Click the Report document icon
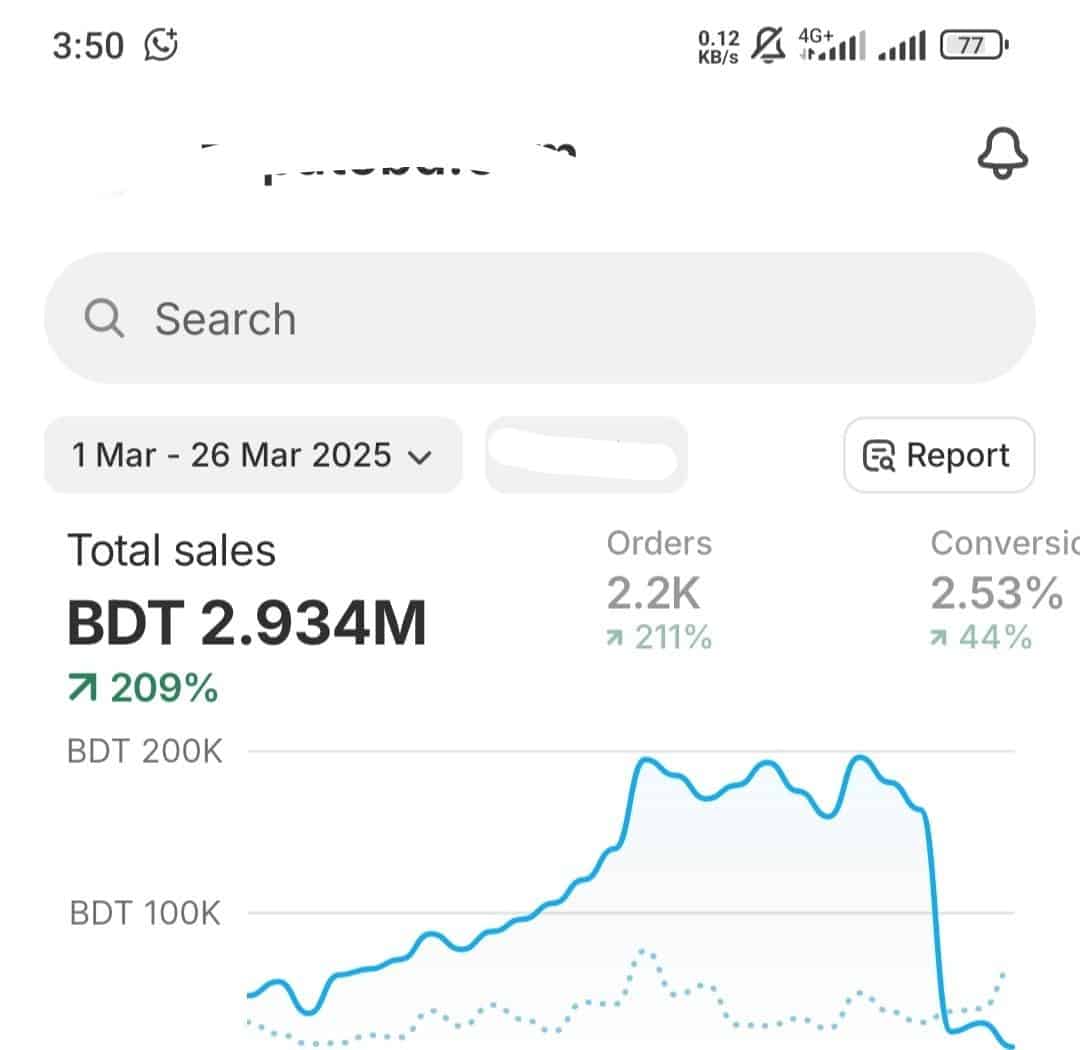 879,455
